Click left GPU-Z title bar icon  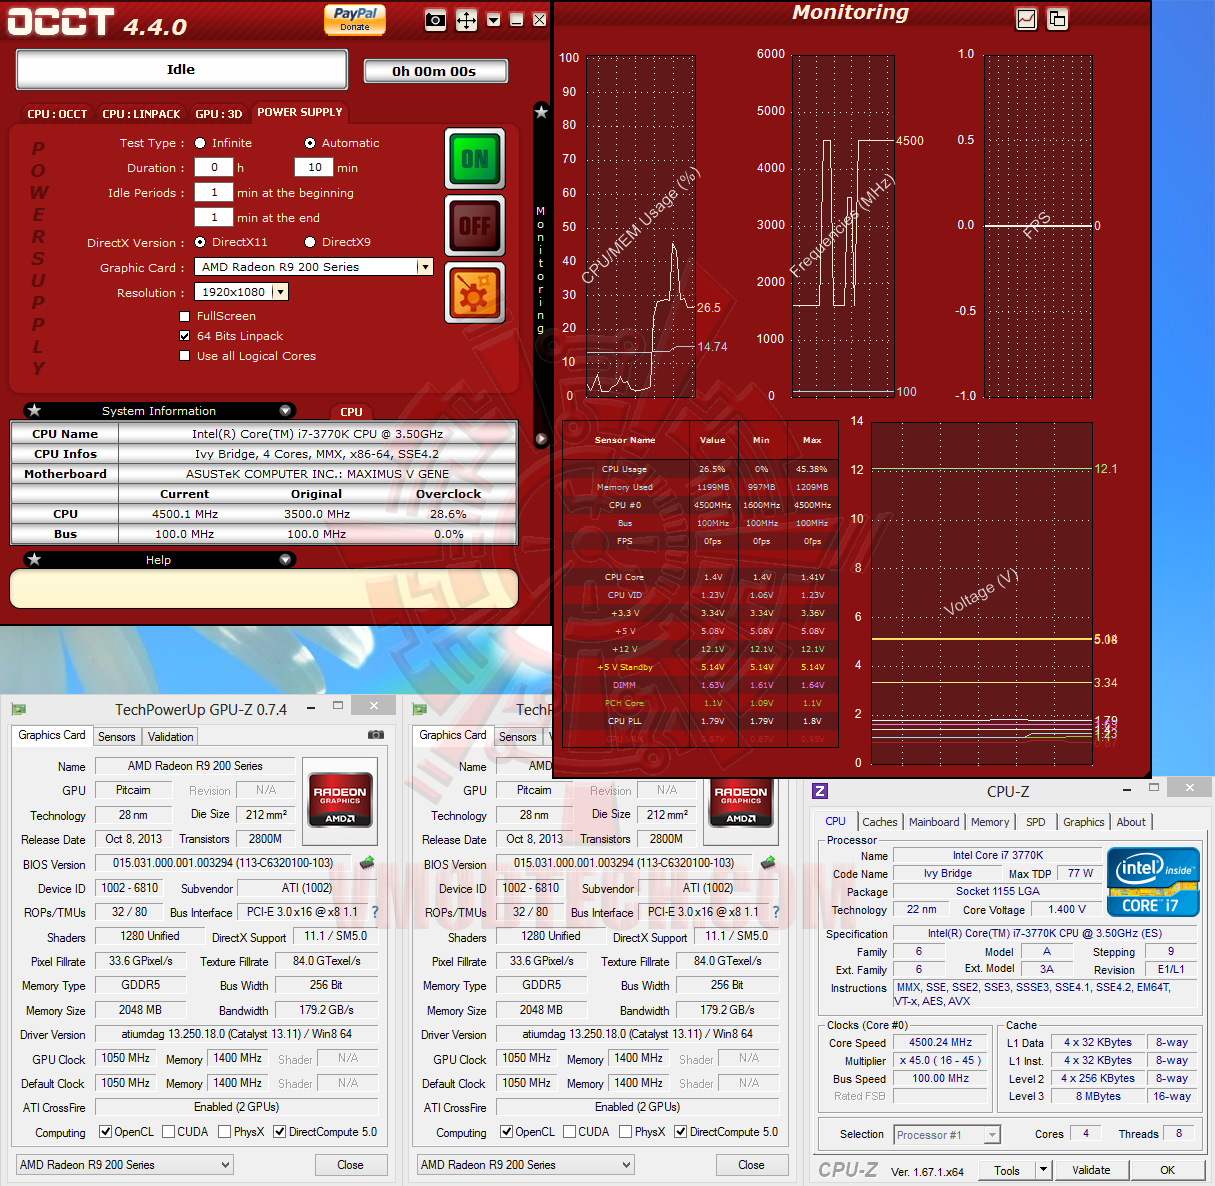pos(18,709)
